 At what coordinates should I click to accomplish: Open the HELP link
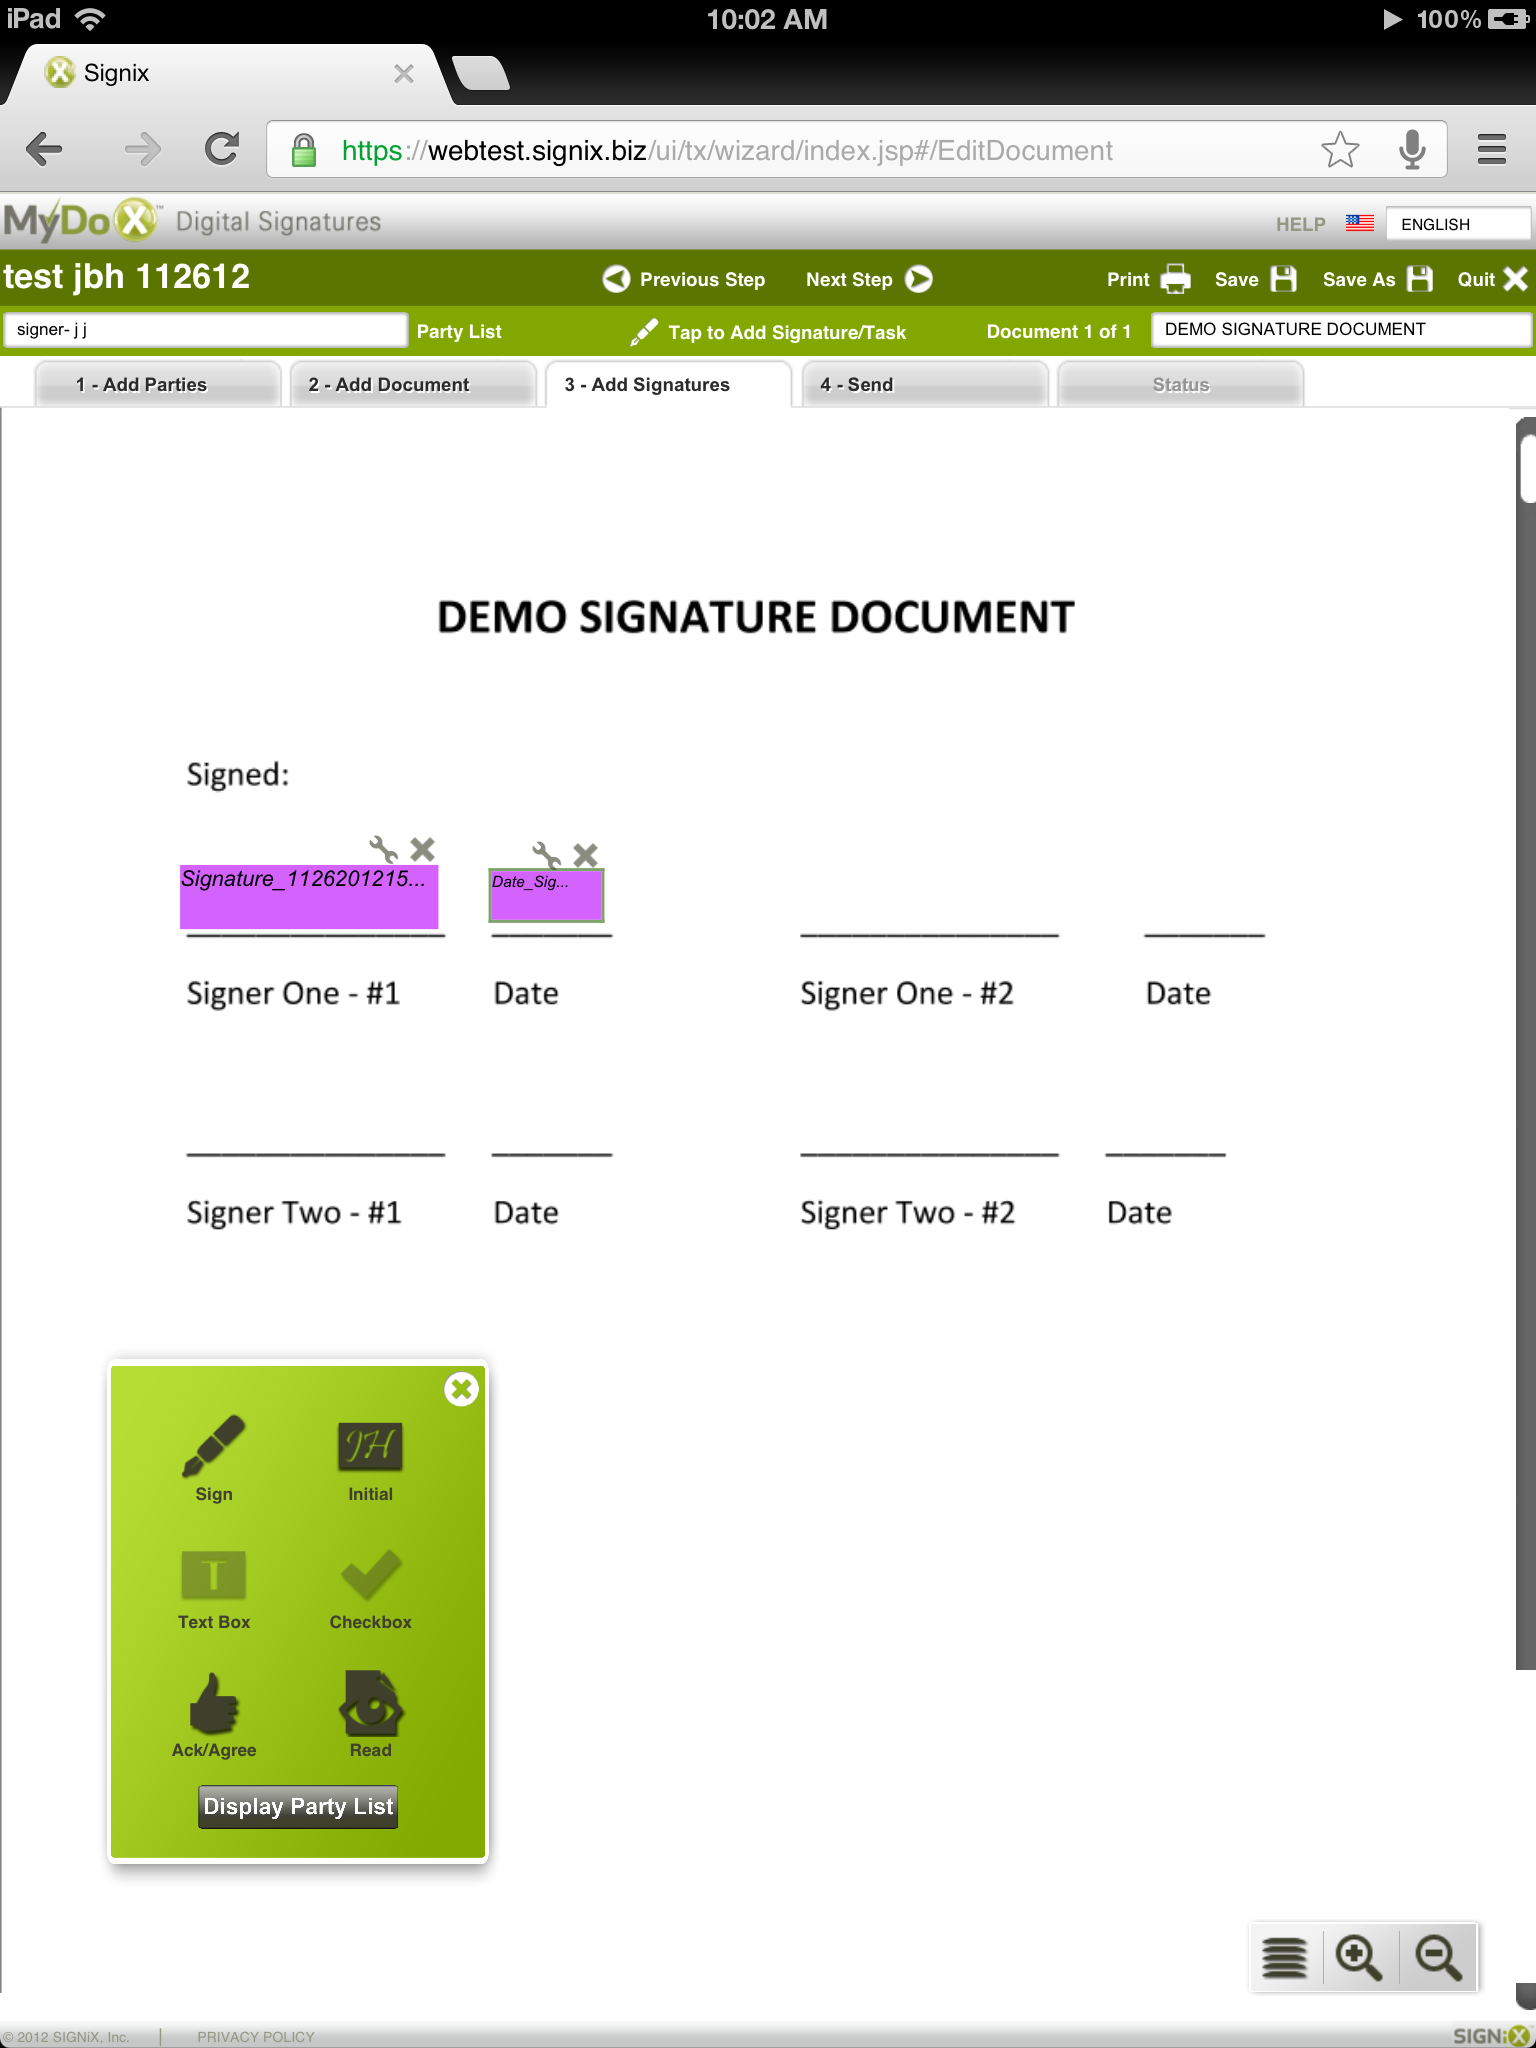[1300, 224]
